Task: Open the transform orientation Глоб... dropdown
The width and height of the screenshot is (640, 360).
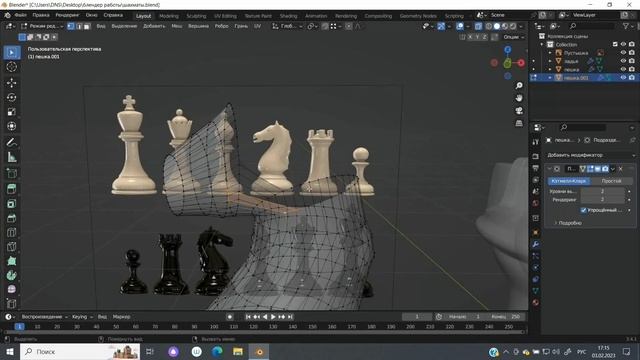Action: 288,26
